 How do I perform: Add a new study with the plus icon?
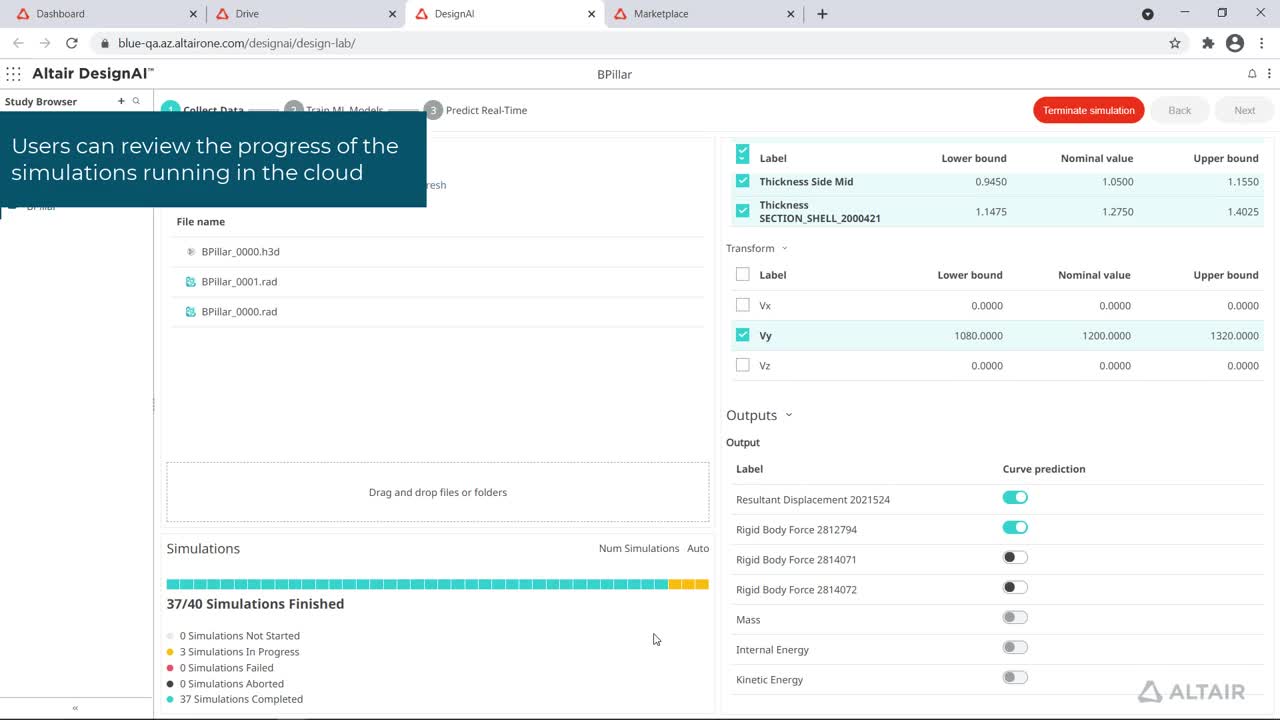click(121, 101)
